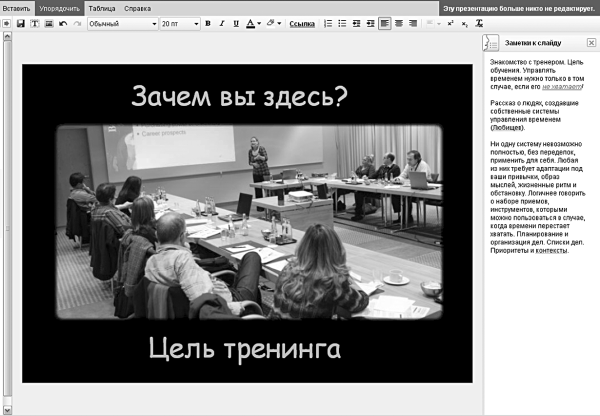
Task: Expand the text color dropdown arrow
Action: (x=259, y=23)
